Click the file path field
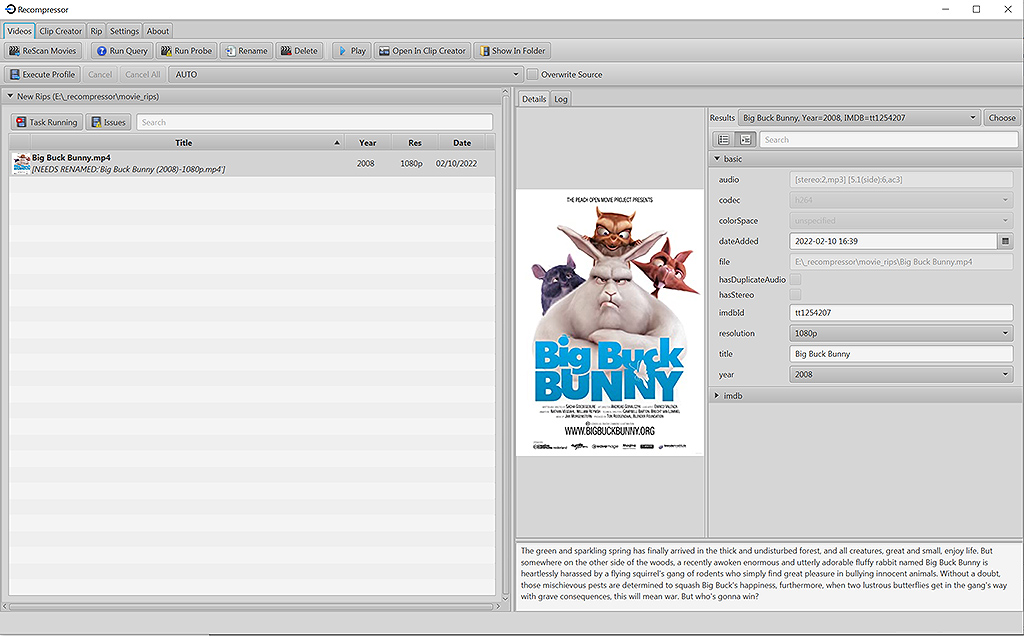 click(901, 262)
